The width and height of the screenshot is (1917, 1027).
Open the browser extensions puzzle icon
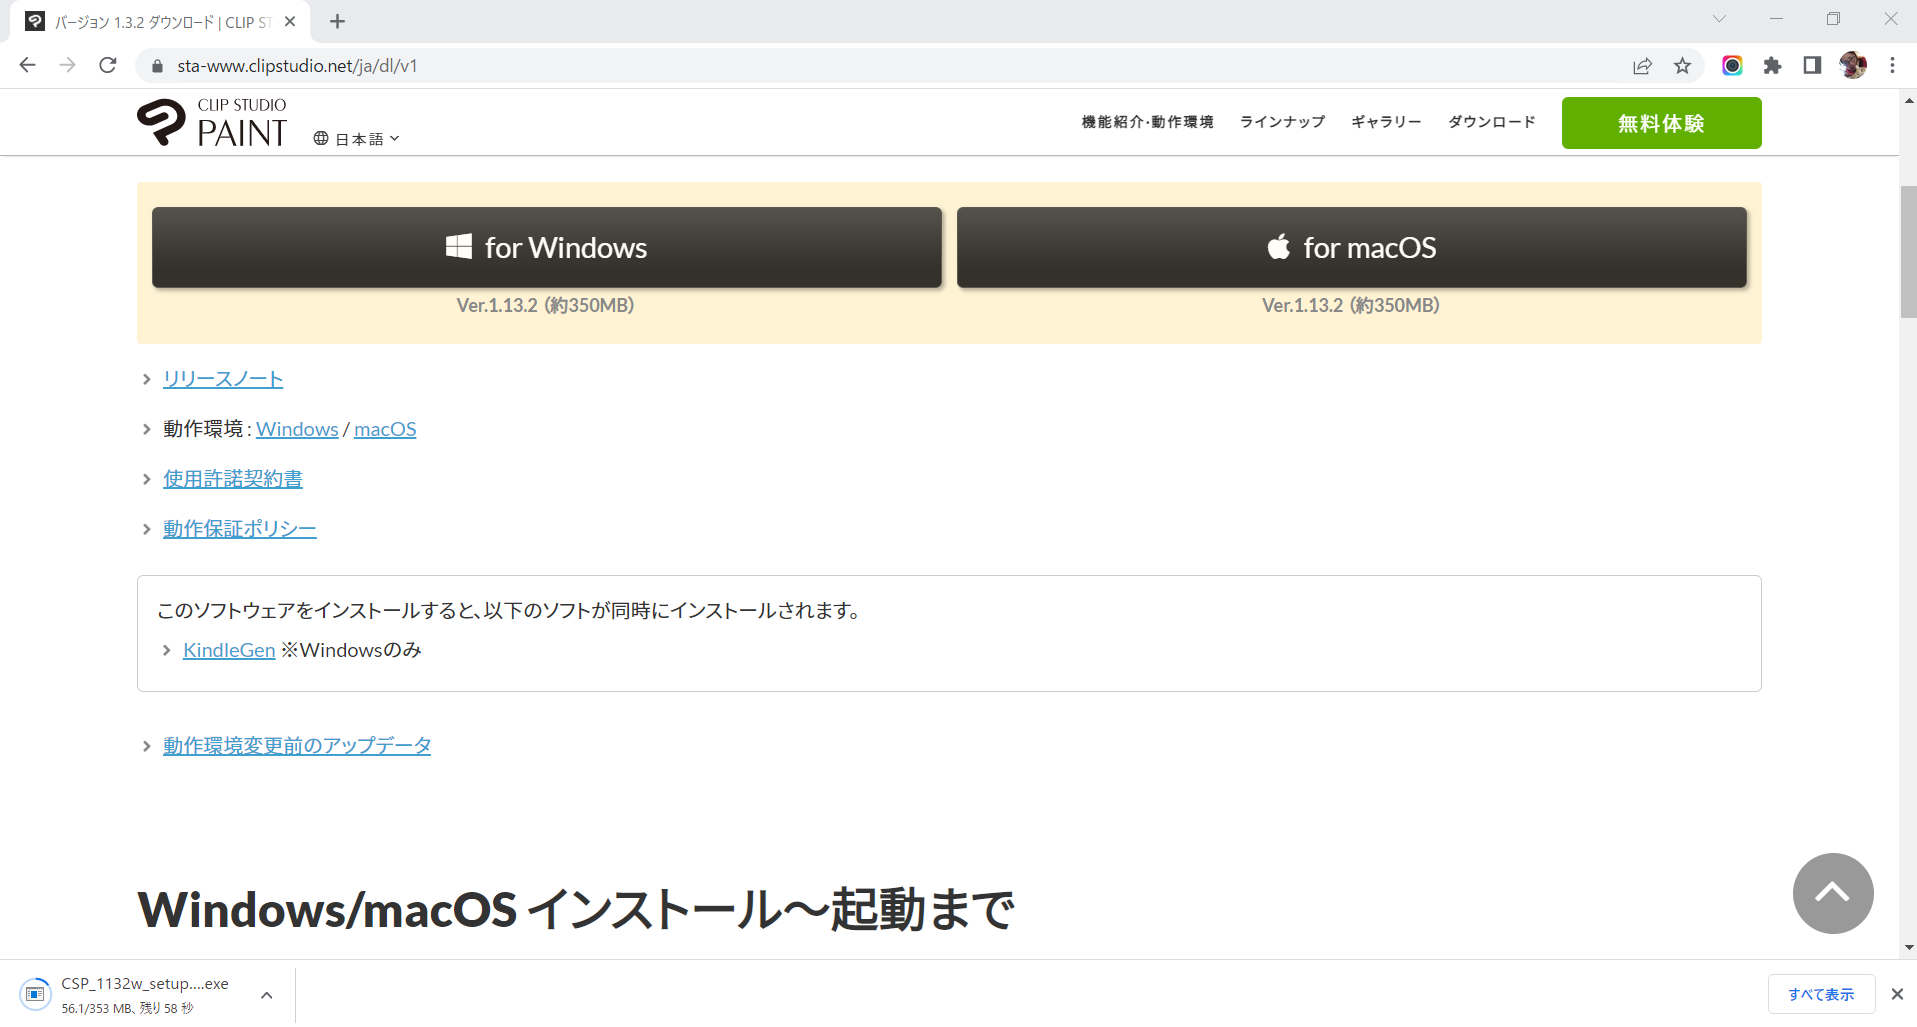(x=1772, y=66)
